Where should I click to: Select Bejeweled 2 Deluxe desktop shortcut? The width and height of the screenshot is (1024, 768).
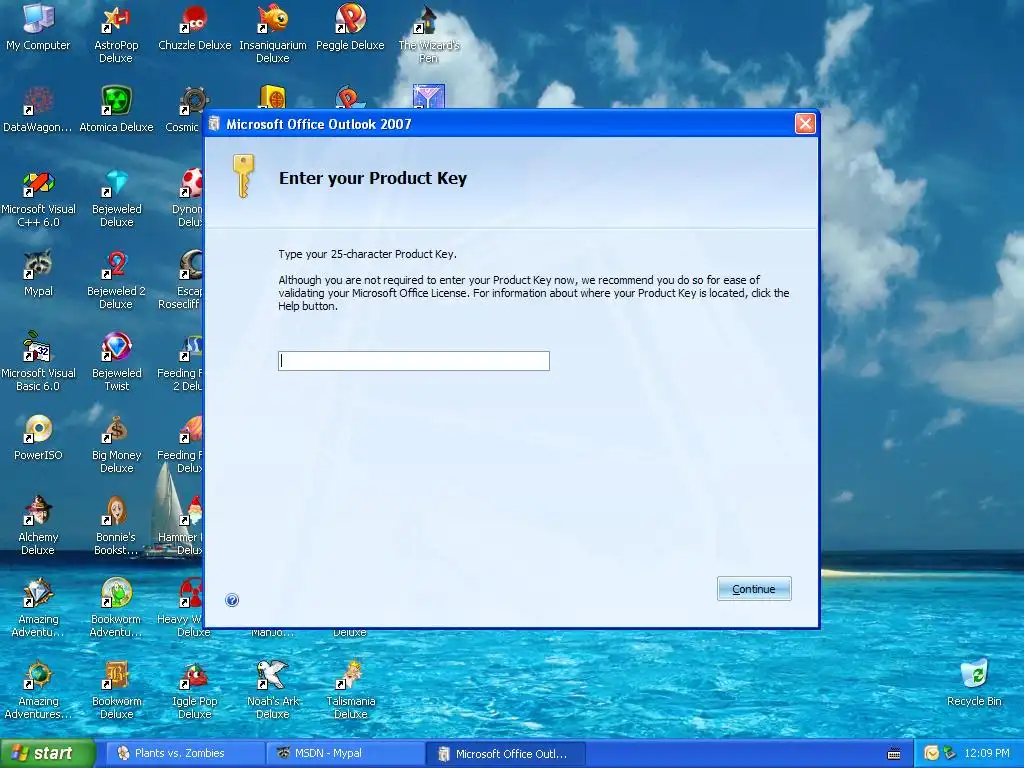116,280
